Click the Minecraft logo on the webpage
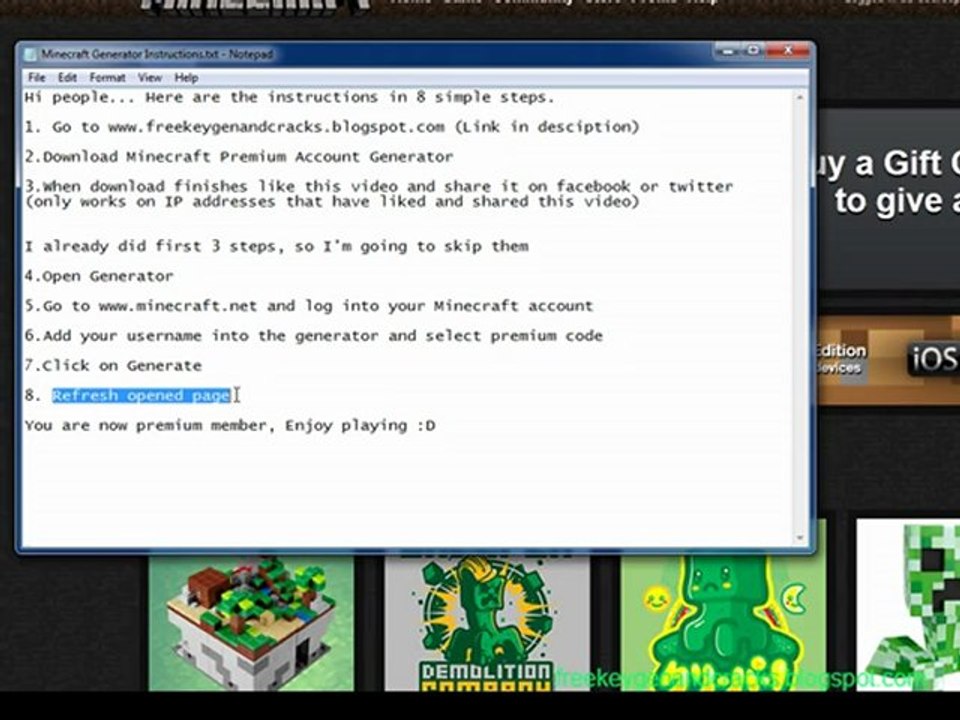 click(256, 6)
